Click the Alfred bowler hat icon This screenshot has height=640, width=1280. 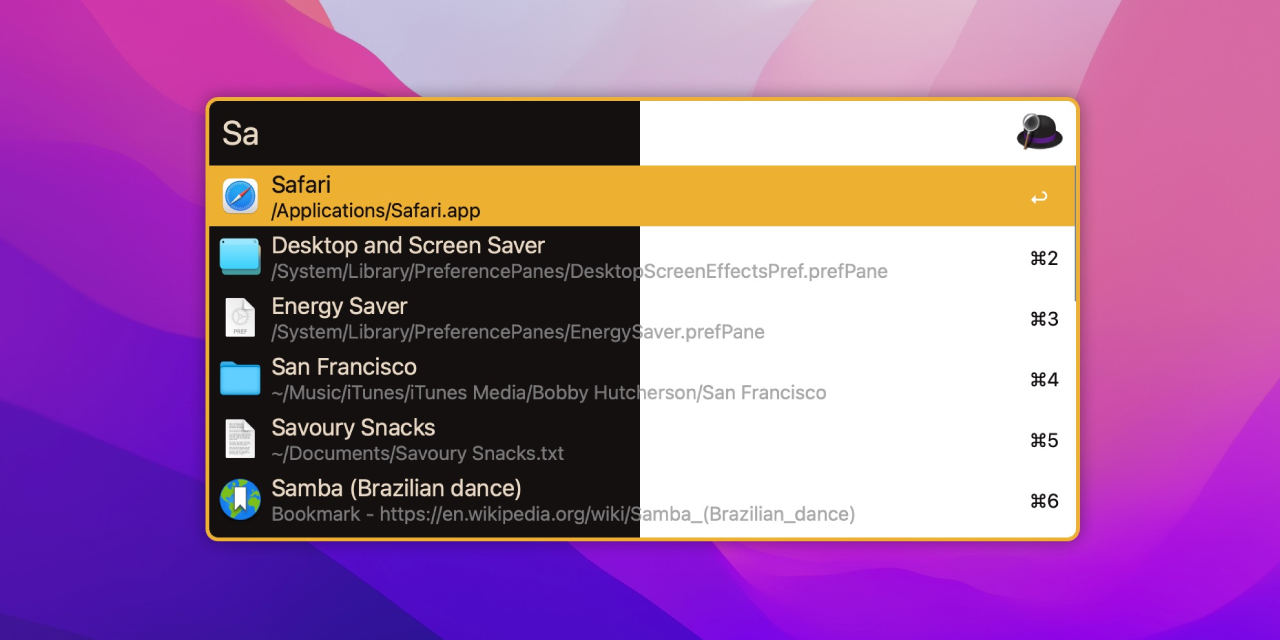click(x=1038, y=132)
